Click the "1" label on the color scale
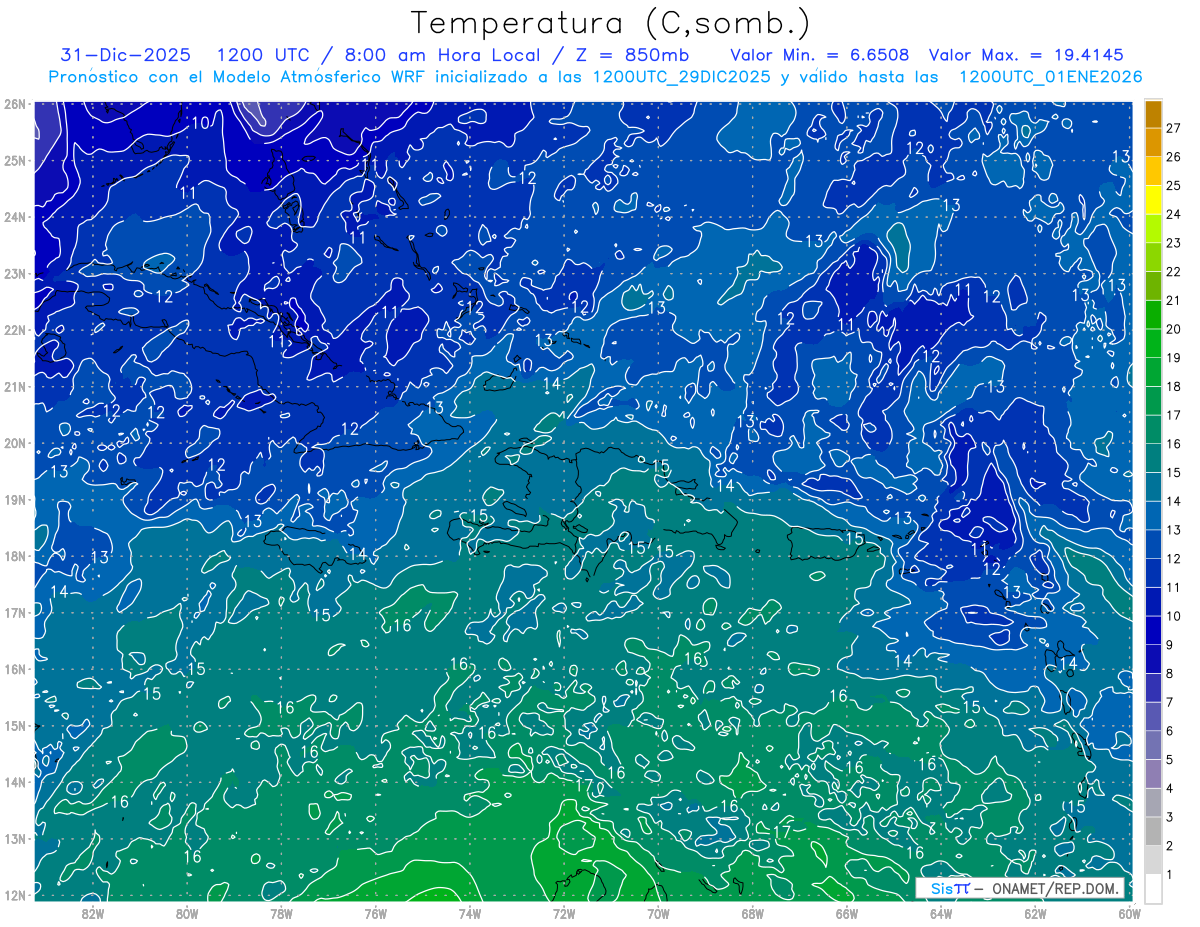The width and height of the screenshot is (1200, 927). pos(1171,875)
